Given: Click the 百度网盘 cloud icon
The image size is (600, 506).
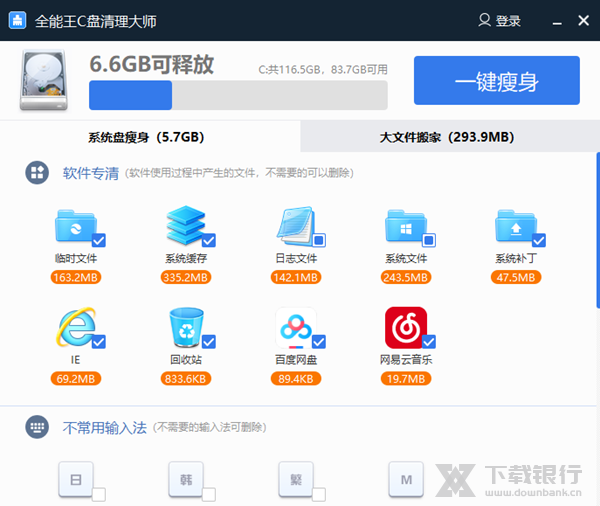Looking at the screenshot, I should point(296,328).
